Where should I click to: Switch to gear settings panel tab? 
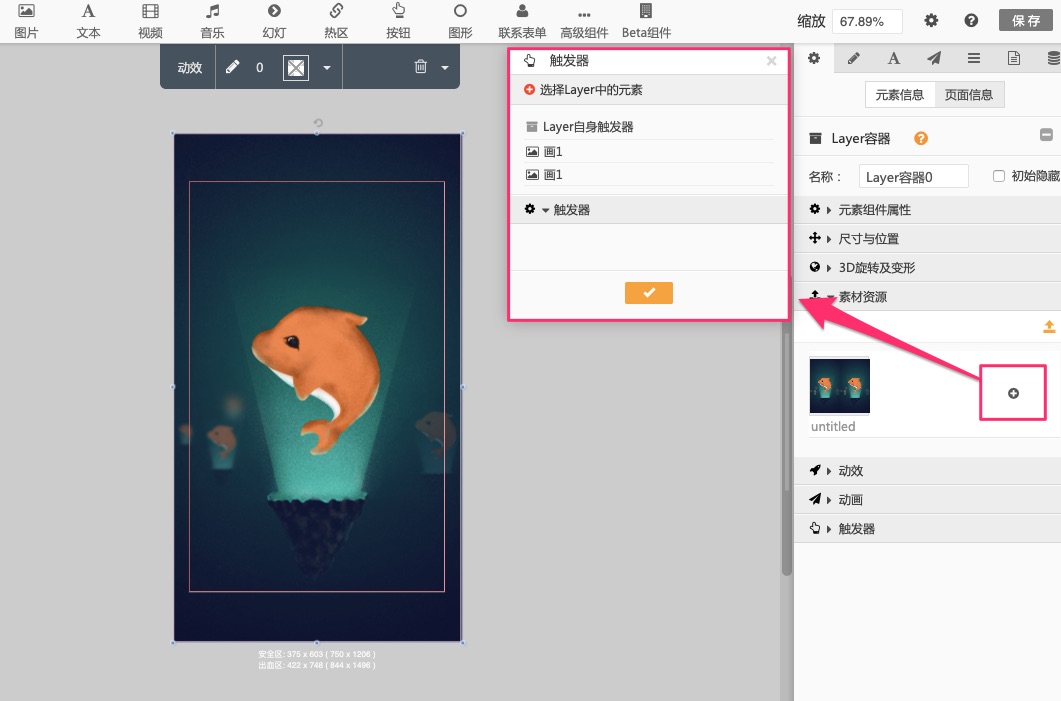(x=814, y=58)
